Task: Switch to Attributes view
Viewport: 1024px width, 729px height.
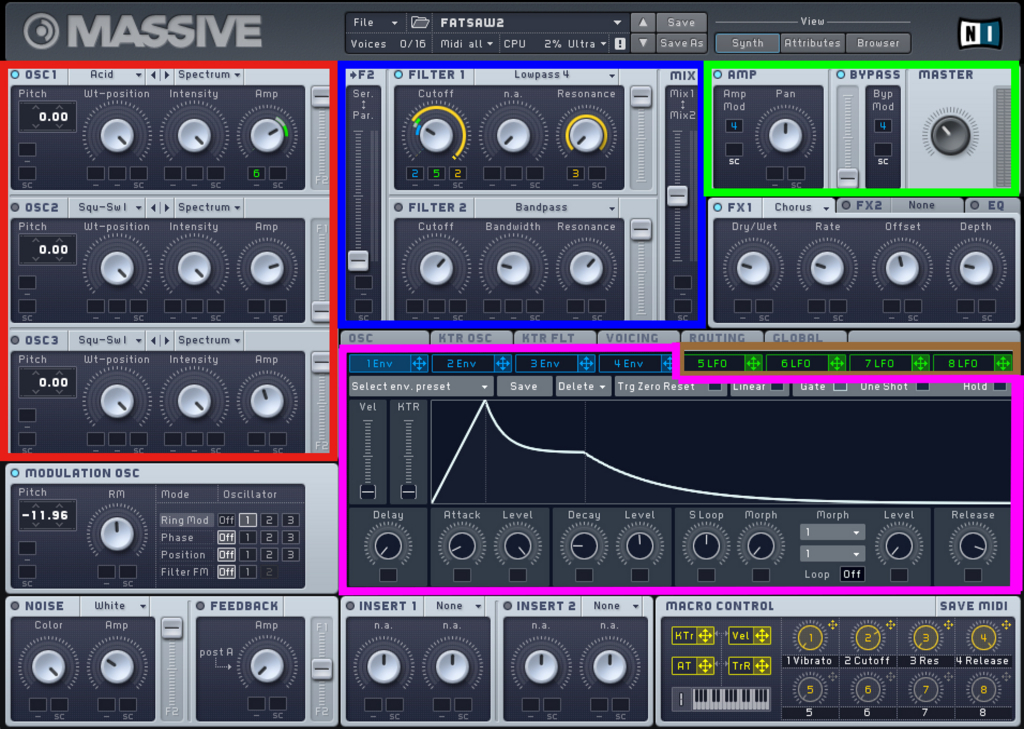Action: click(812, 43)
